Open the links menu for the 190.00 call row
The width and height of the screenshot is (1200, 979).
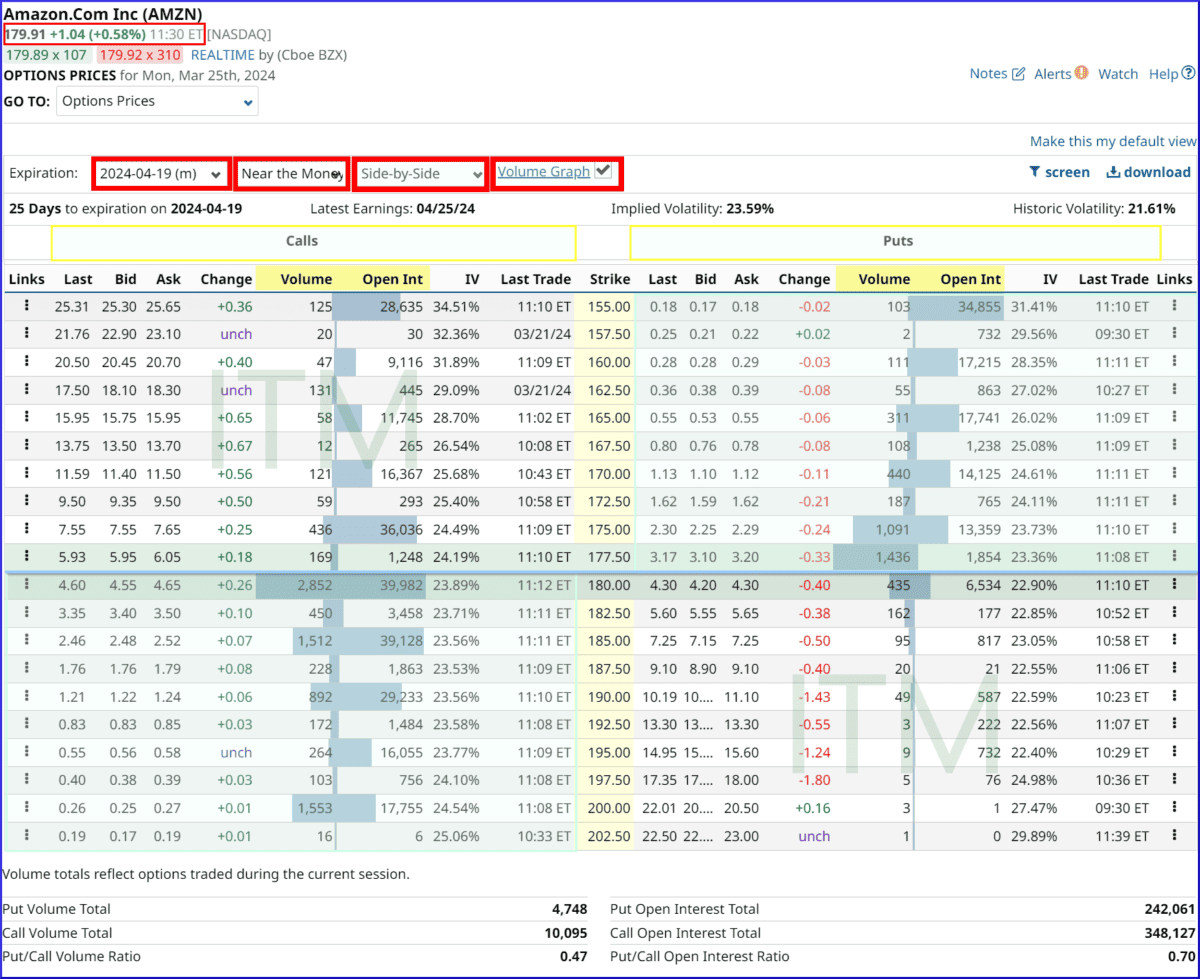(27, 696)
